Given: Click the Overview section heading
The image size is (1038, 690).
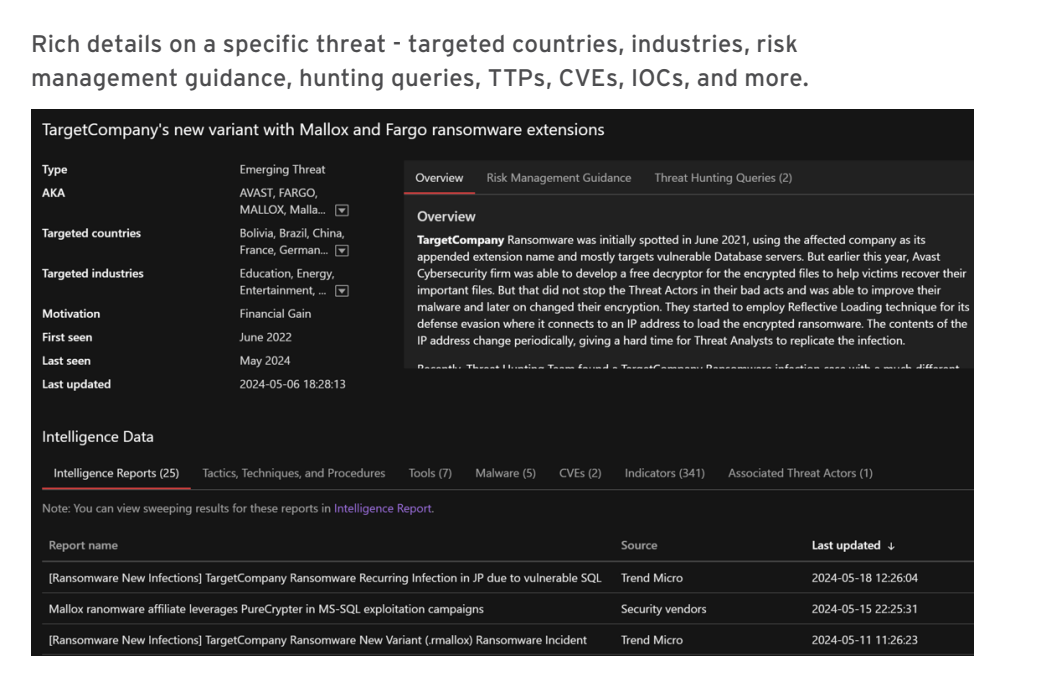Looking at the screenshot, I should click(446, 217).
